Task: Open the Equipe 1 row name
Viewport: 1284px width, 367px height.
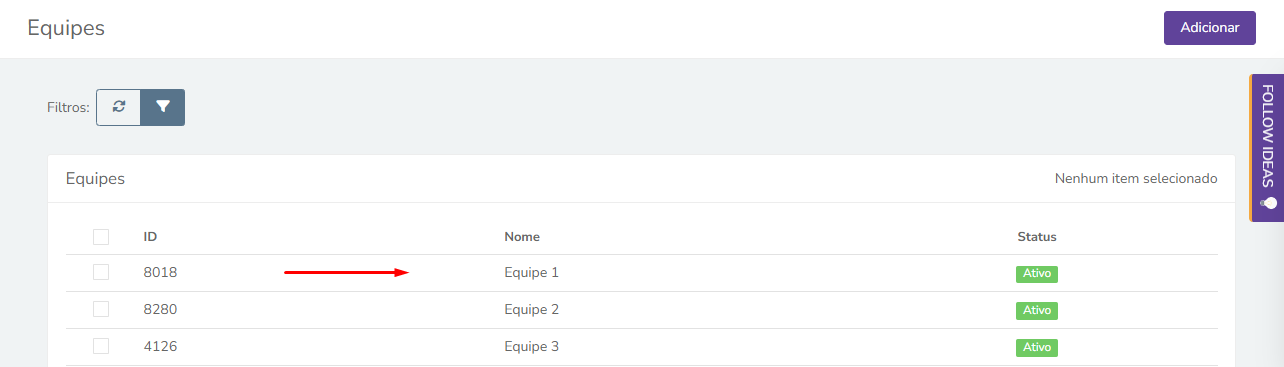Action: click(x=532, y=272)
